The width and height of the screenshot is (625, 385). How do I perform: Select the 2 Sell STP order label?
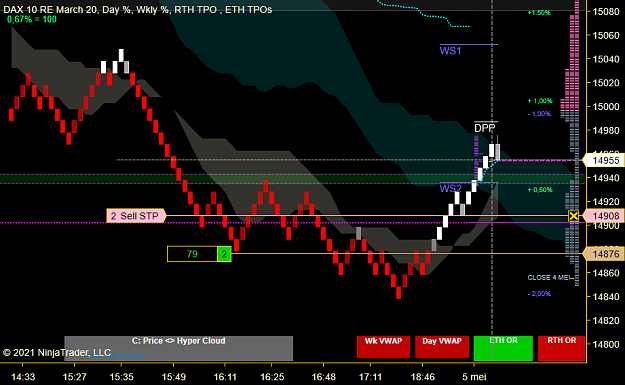136,216
